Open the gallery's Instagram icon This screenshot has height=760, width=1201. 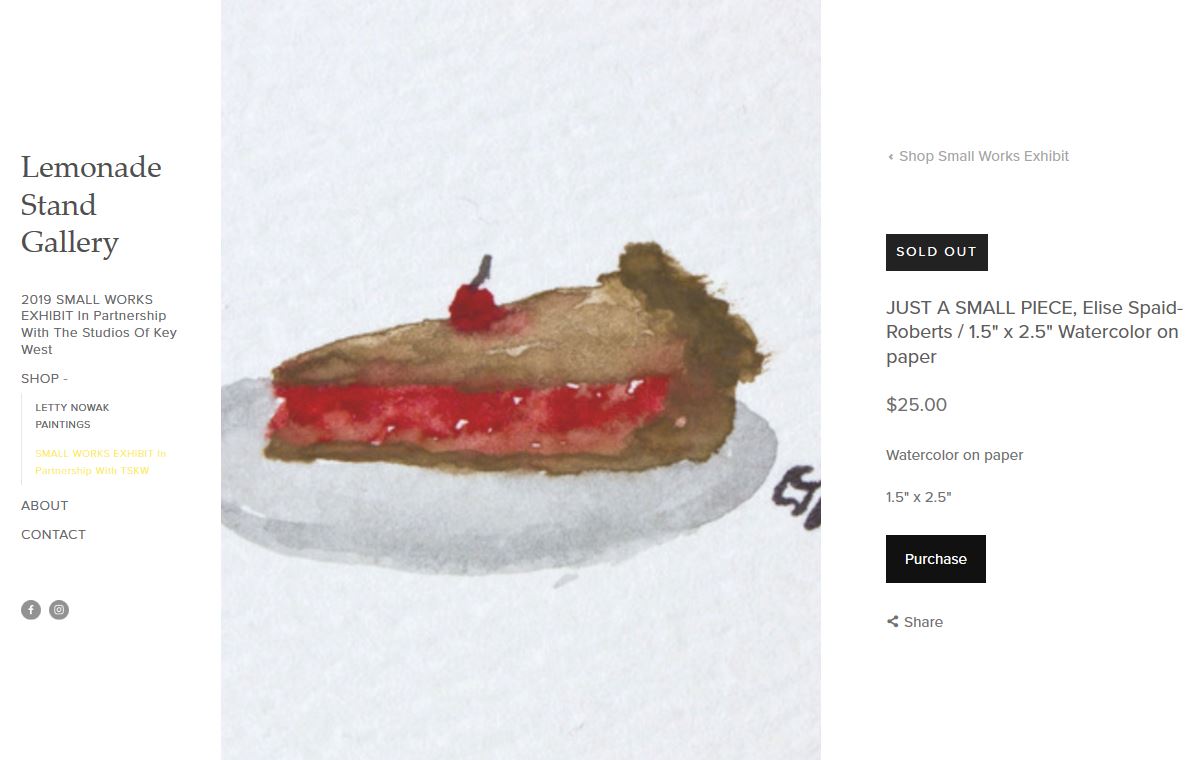pyautogui.click(x=59, y=610)
